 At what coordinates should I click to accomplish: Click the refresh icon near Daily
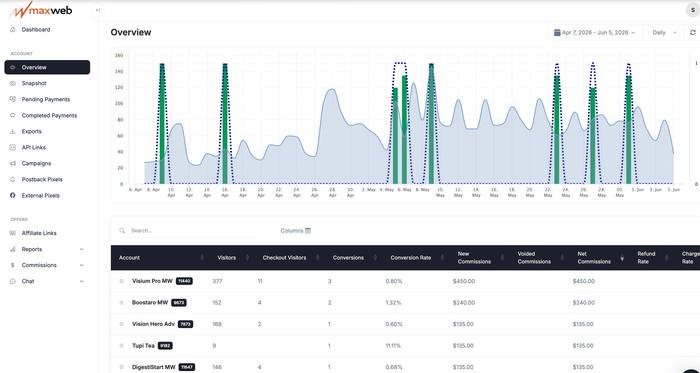(x=692, y=33)
